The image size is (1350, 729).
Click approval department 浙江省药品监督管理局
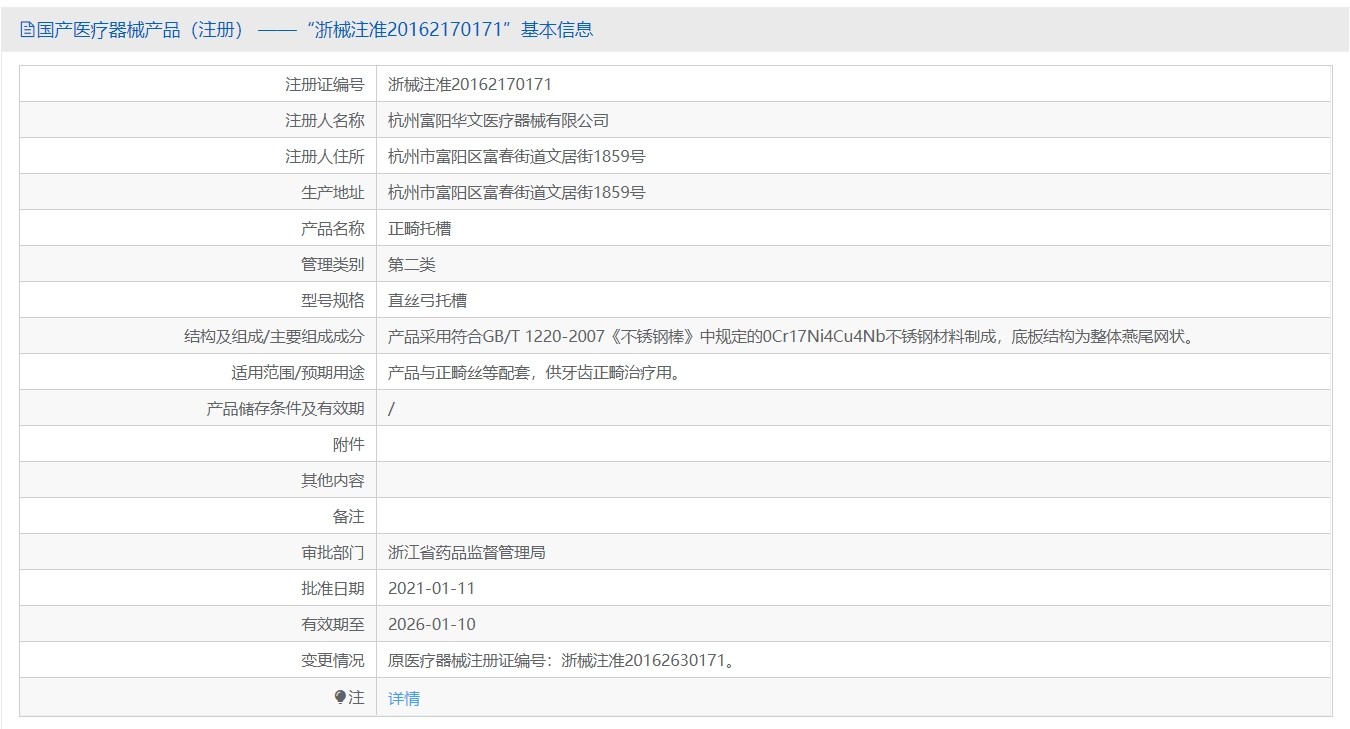(467, 552)
